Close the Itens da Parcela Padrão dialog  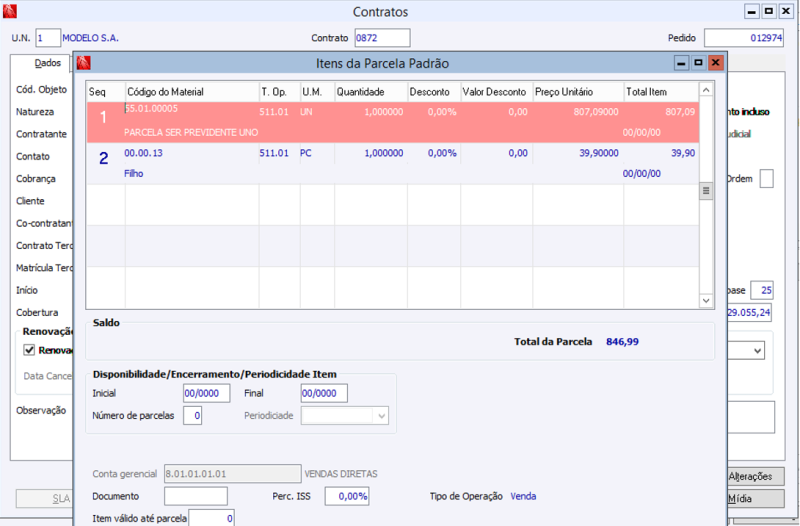(716, 63)
